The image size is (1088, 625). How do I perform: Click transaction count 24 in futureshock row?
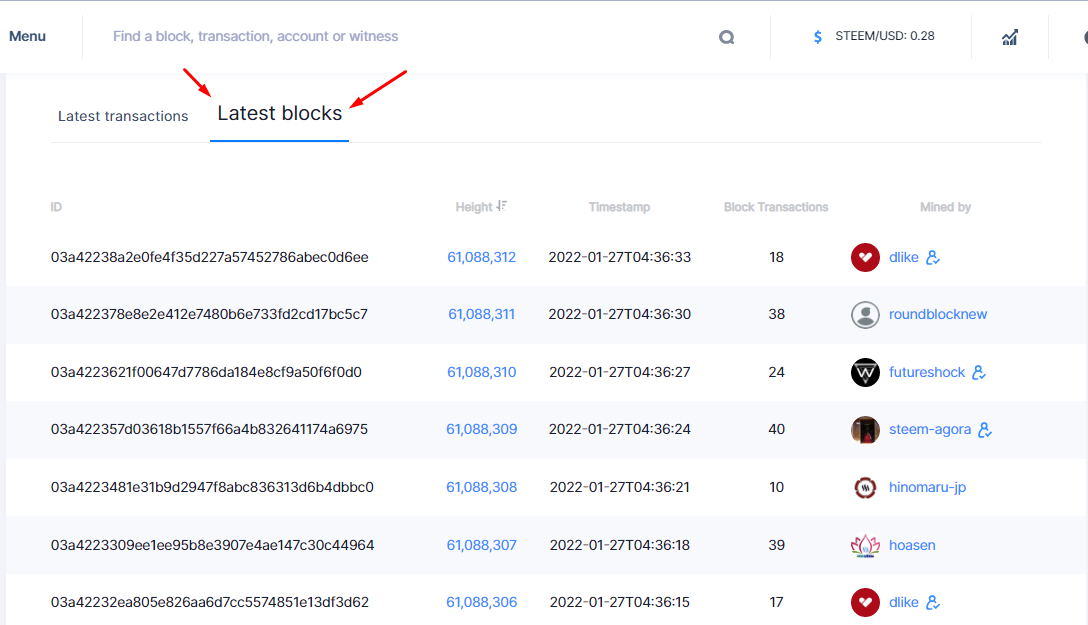(x=776, y=373)
